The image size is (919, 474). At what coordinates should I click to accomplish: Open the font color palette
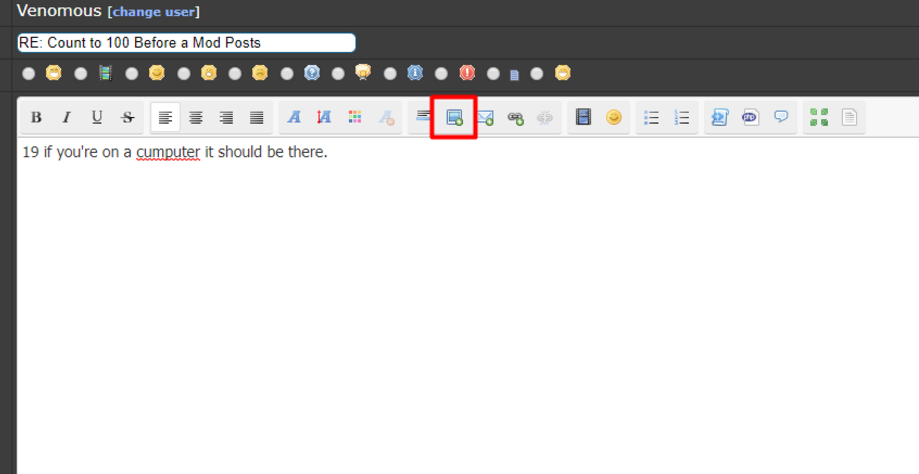[355, 118]
